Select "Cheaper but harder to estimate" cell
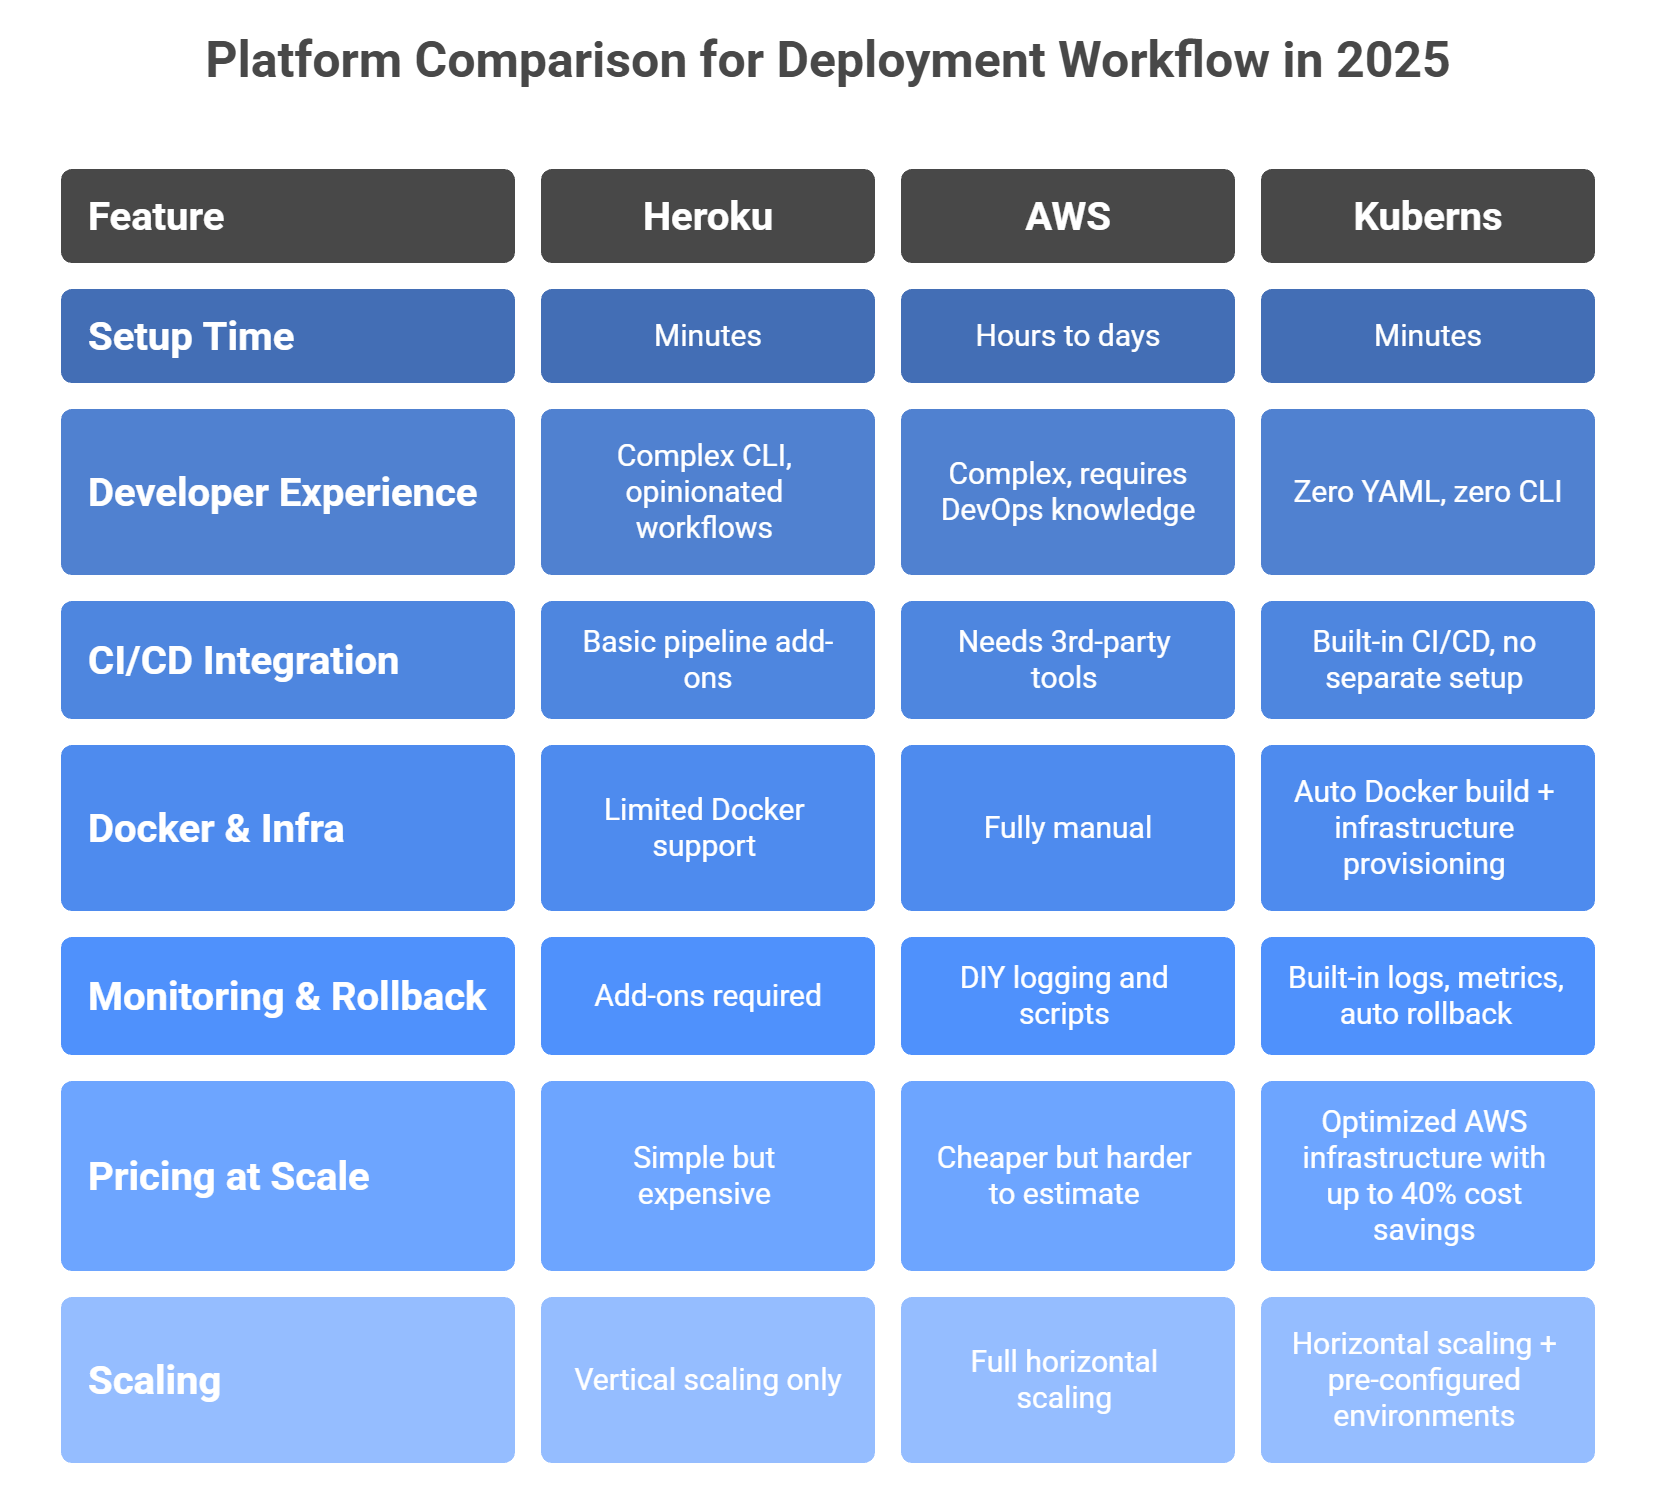 pyautogui.click(x=1068, y=1176)
